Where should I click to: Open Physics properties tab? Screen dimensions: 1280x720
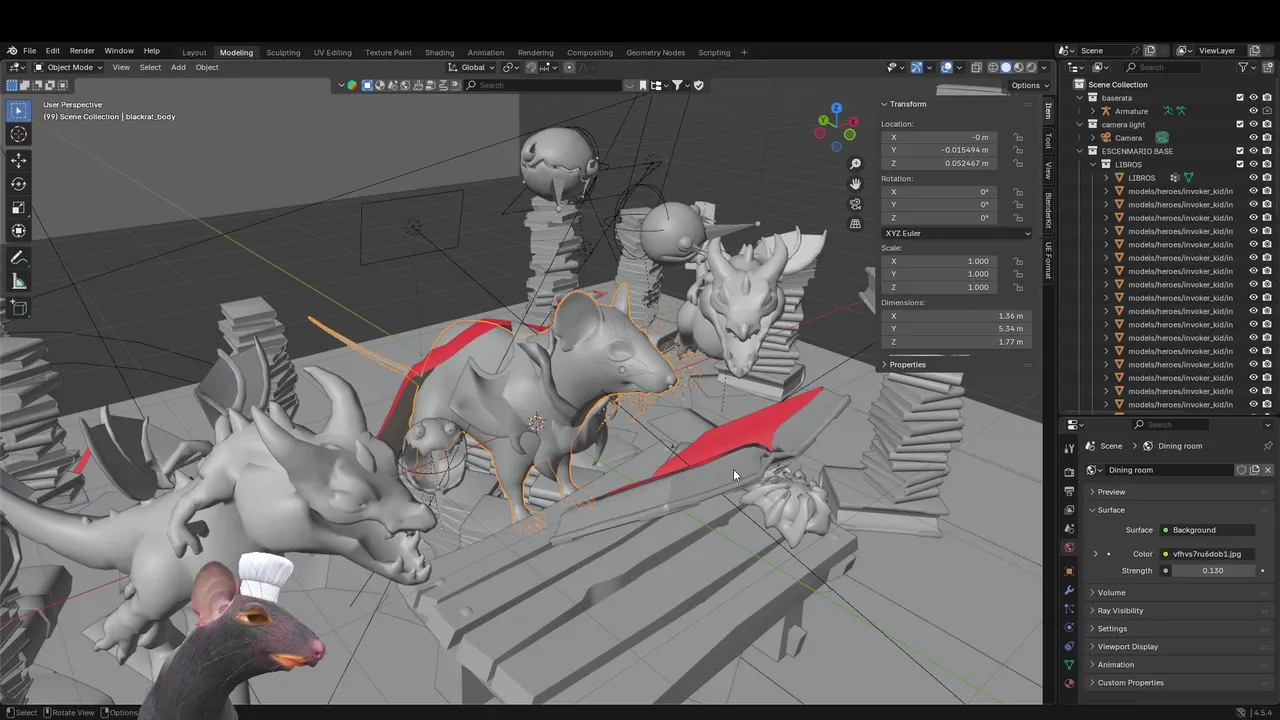coord(1069,628)
